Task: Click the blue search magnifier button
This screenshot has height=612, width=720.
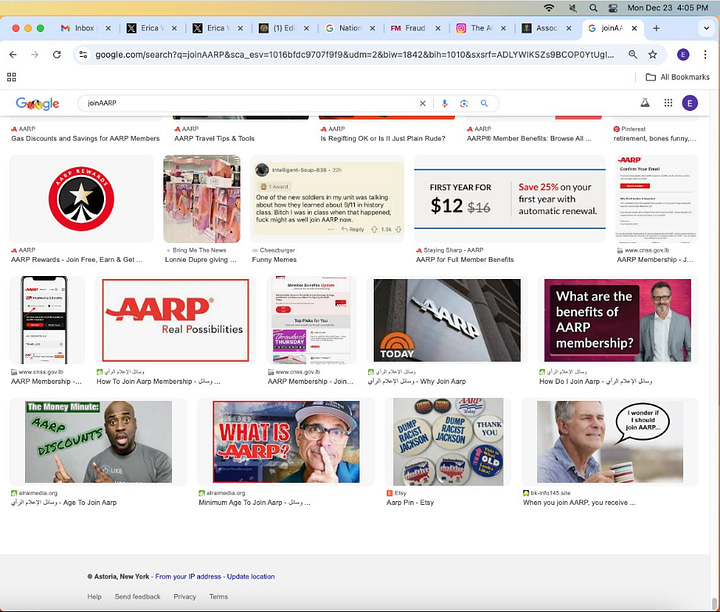Action: tap(484, 103)
